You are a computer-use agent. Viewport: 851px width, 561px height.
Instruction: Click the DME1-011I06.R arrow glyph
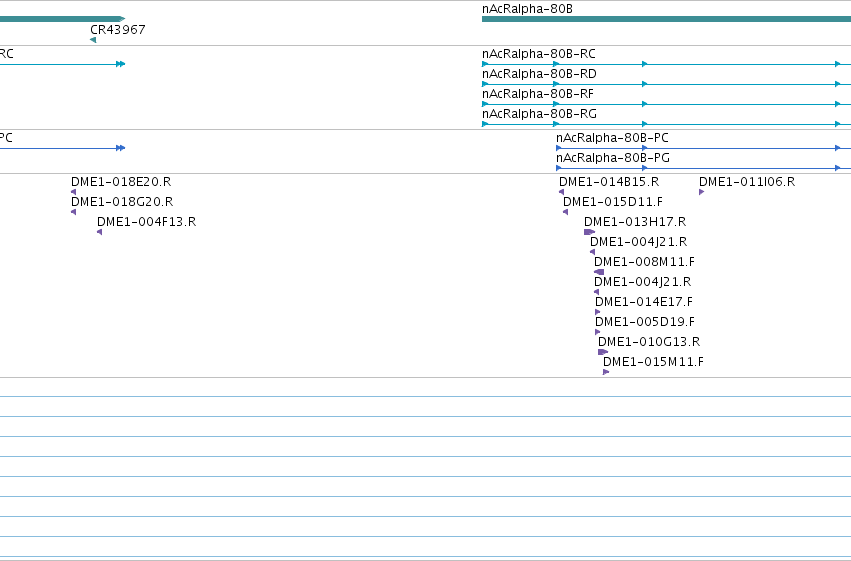pyautogui.click(x=702, y=192)
